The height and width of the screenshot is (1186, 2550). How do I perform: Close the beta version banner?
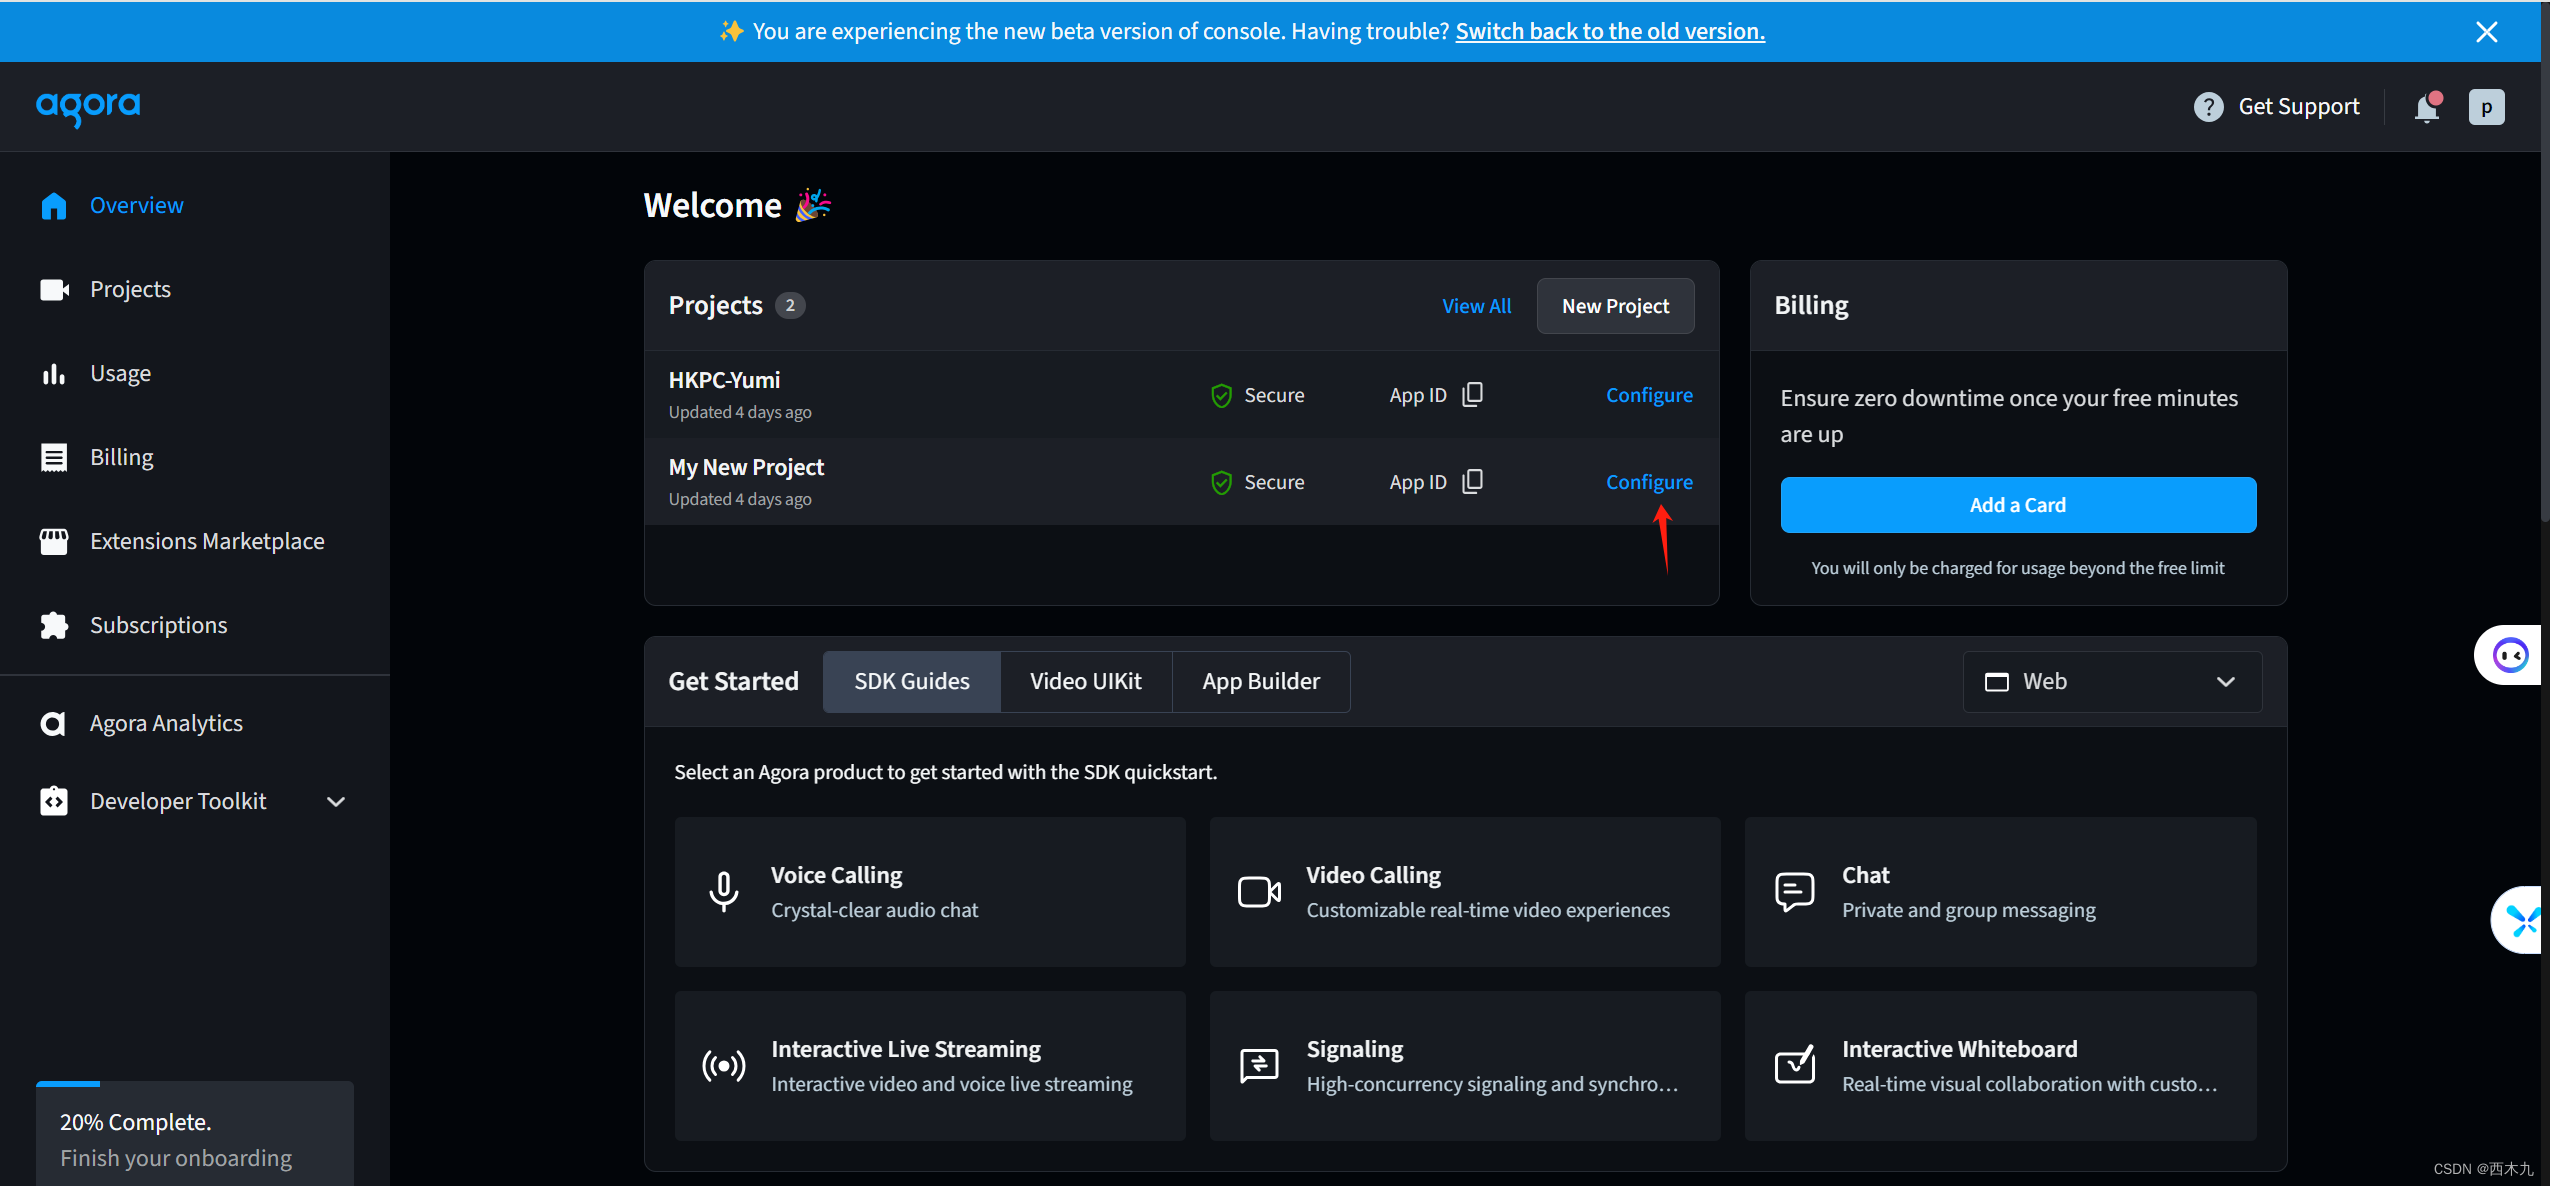click(x=2486, y=32)
